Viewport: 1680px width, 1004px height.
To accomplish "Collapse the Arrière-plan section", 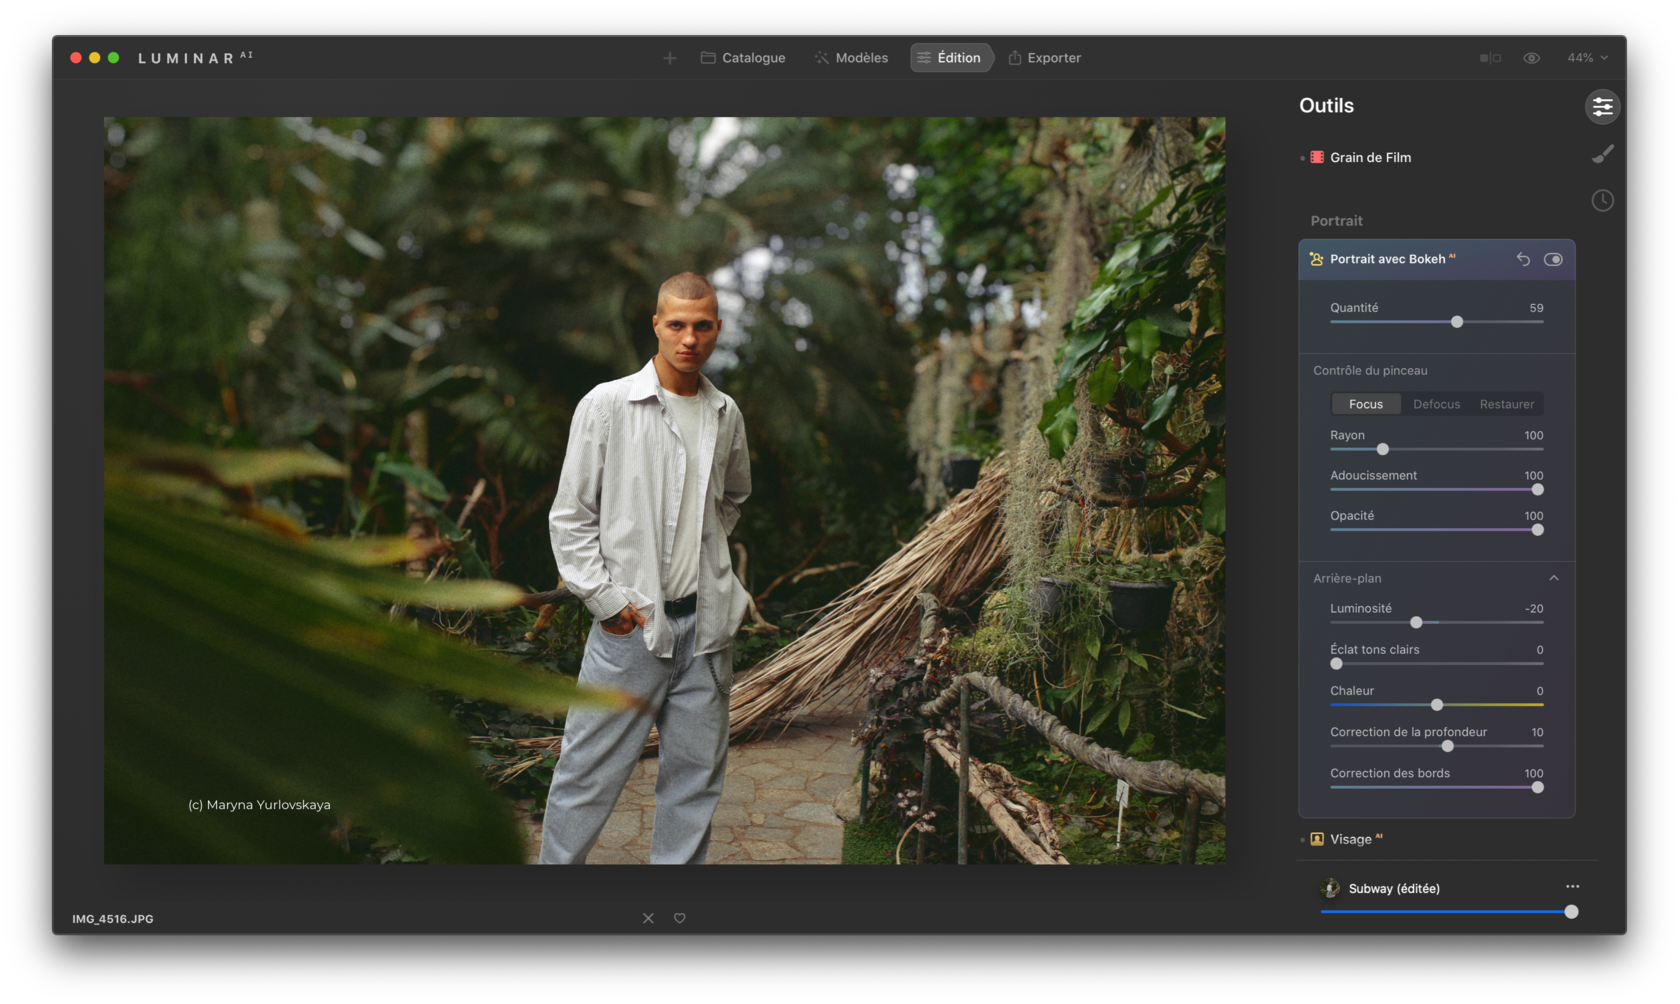I will 1553,578.
